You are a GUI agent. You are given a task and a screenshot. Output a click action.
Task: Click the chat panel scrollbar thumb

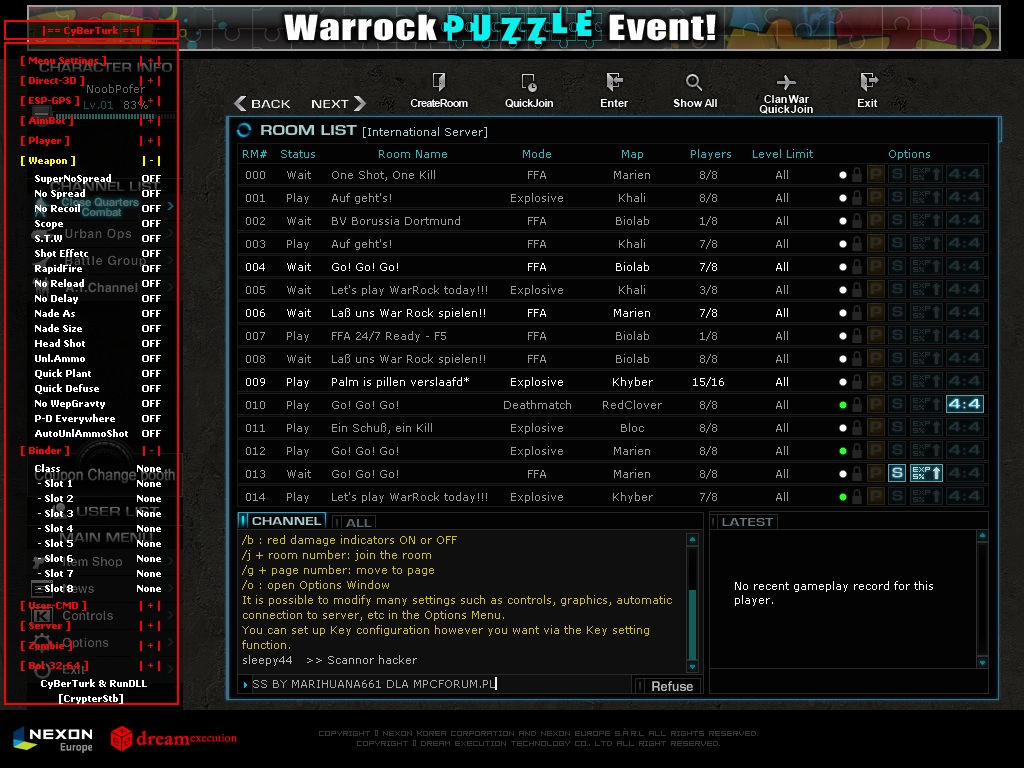[693, 625]
